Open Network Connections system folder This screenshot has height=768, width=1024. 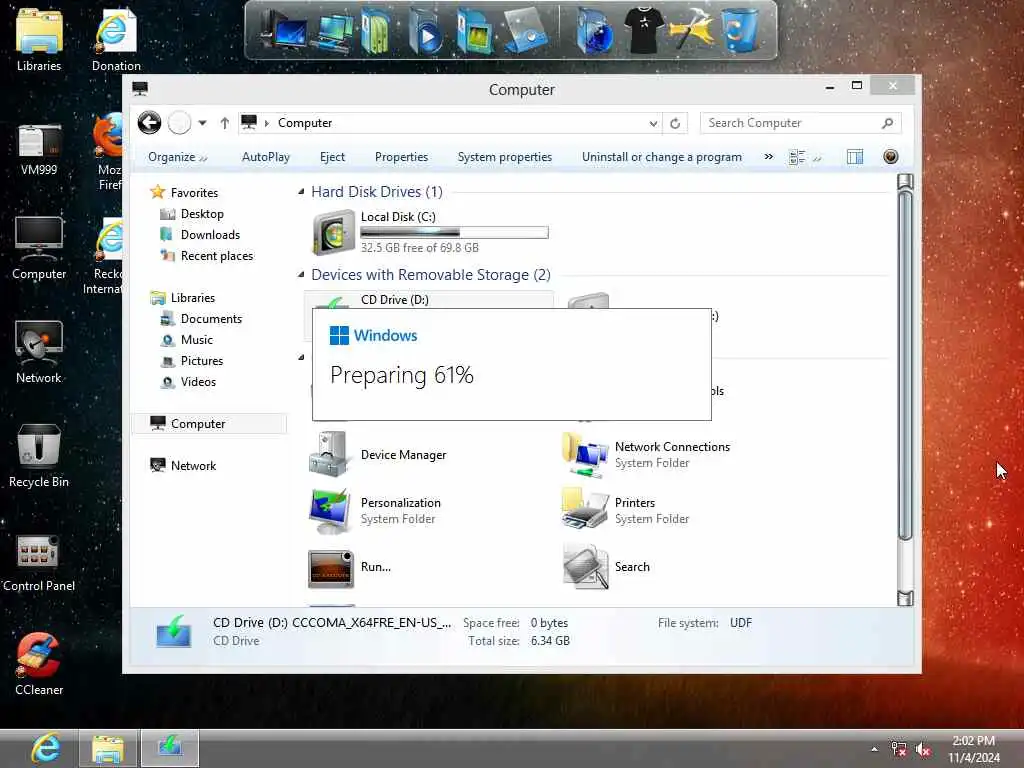(647, 455)
